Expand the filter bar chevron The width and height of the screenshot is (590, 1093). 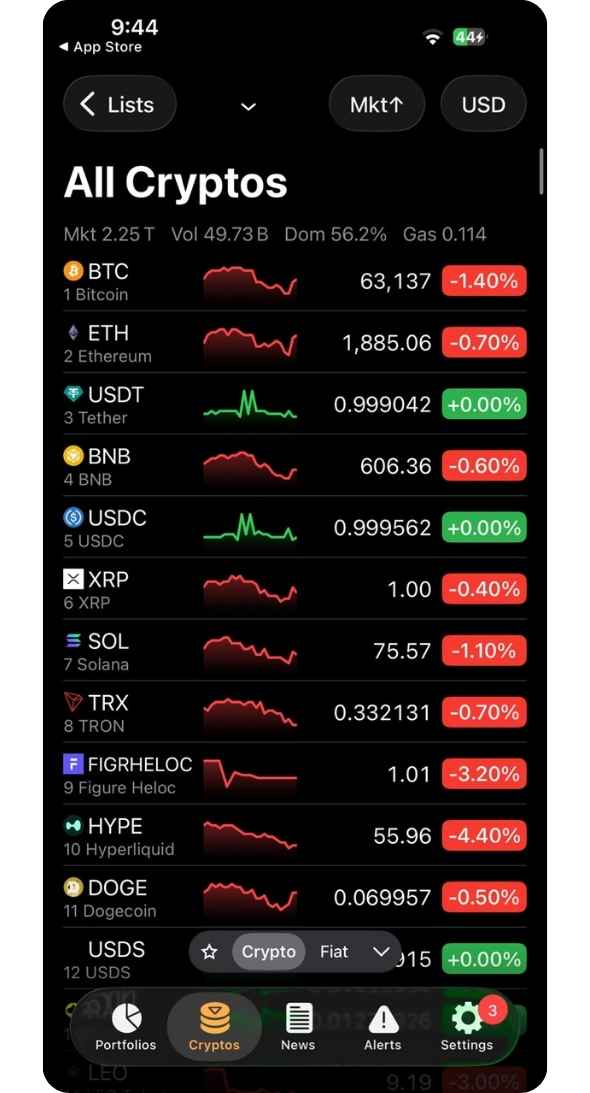tap(381, 952)
